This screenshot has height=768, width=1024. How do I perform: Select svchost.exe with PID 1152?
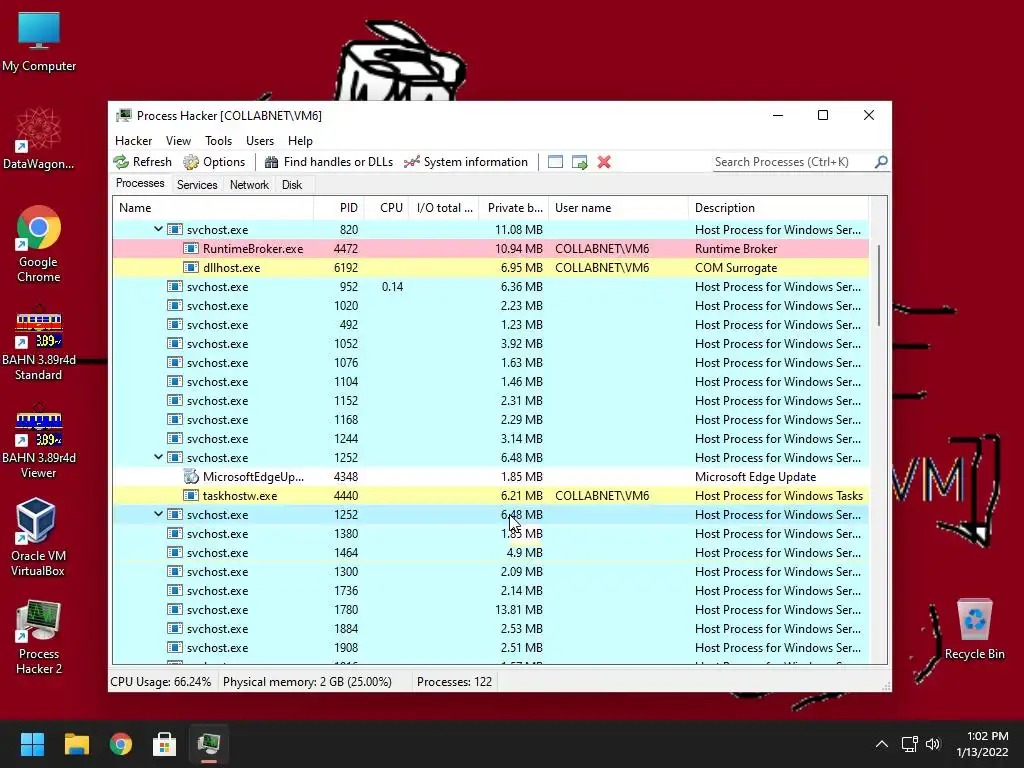[x=491, y=400]
